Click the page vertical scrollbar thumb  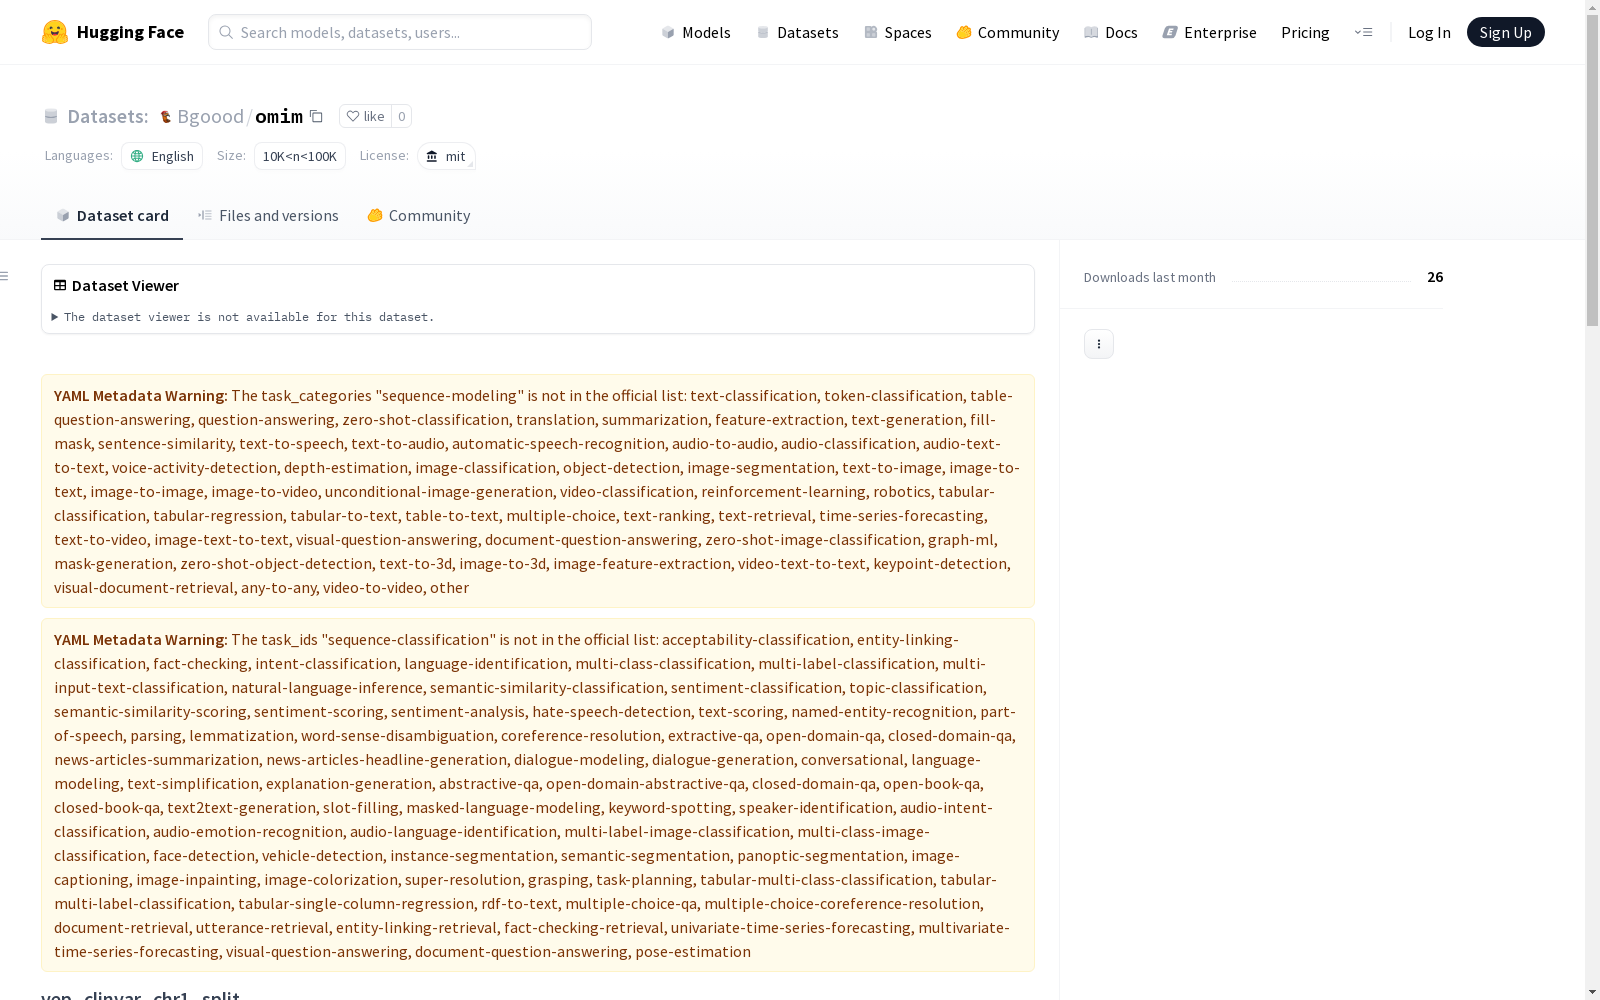click(1592, 170)
